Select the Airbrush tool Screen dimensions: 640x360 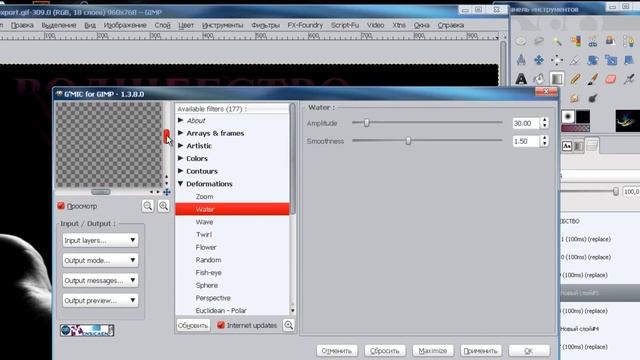coord(629,79)
